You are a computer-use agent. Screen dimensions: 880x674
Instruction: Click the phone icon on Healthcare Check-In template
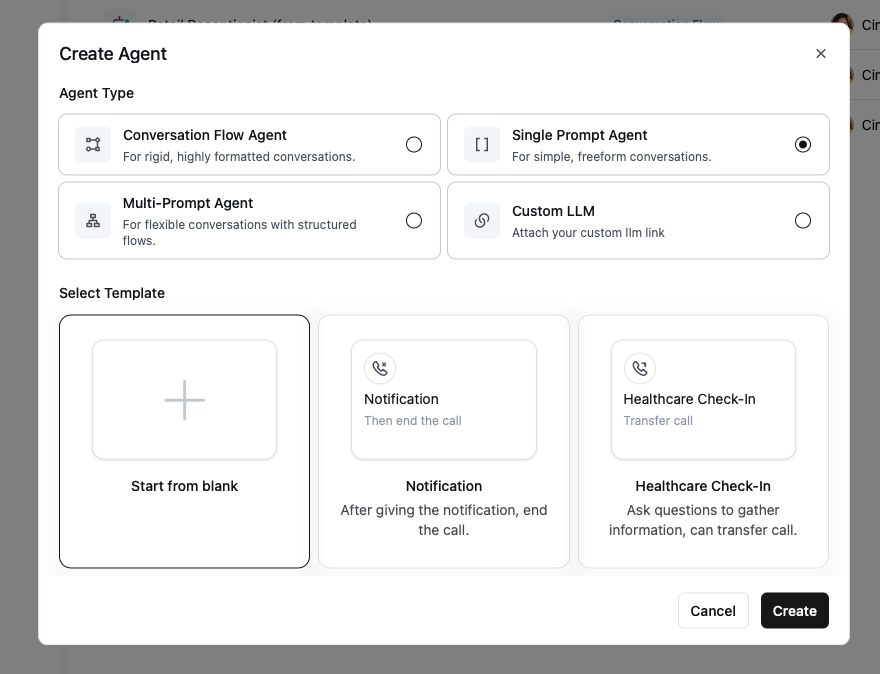(x=639, y=368)
